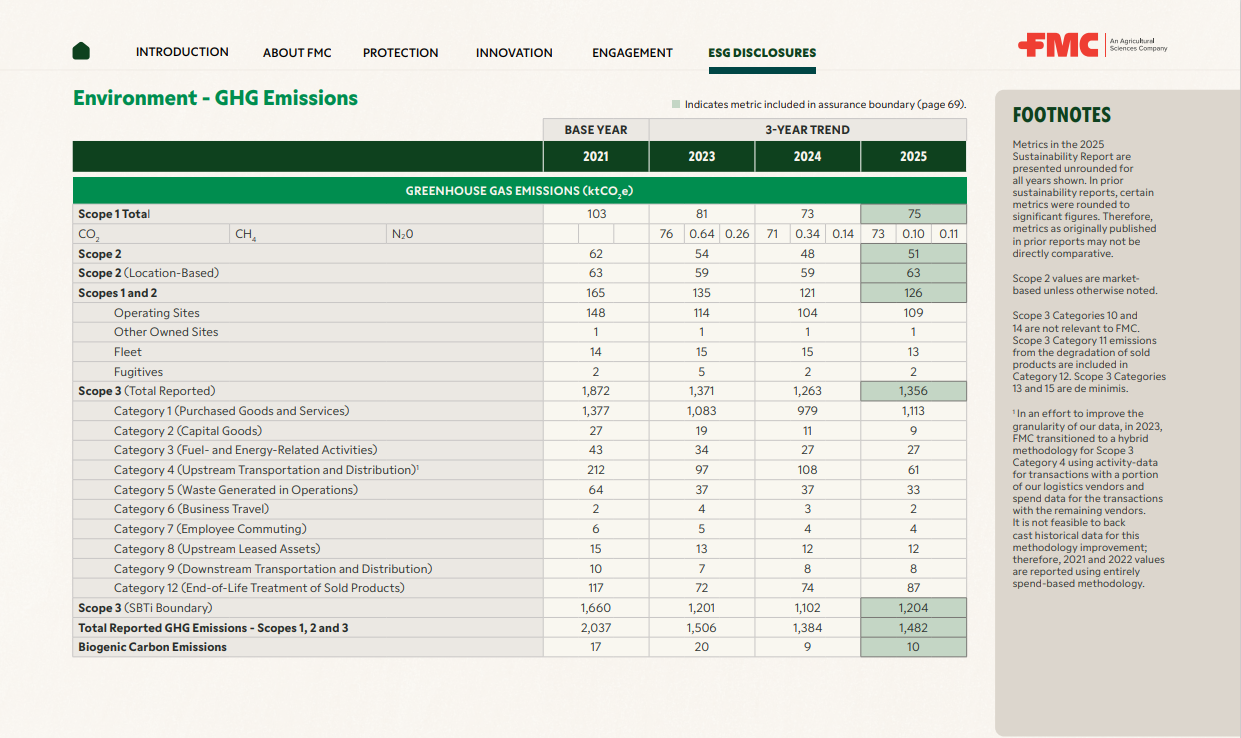Click the 2024 Biogenic Carbon value 9
The image size is (1241, 738).
[808, 647]
